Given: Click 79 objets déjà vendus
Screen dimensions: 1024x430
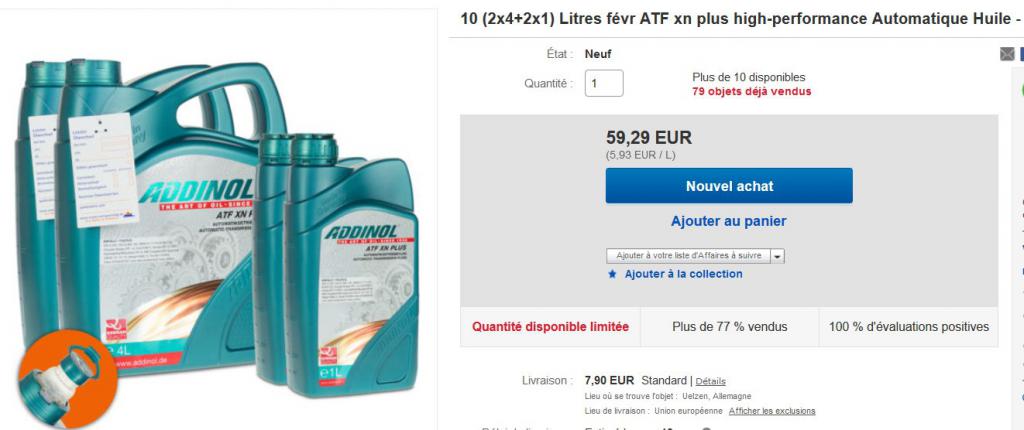Looking at the screenshot, I should [752, 91].
